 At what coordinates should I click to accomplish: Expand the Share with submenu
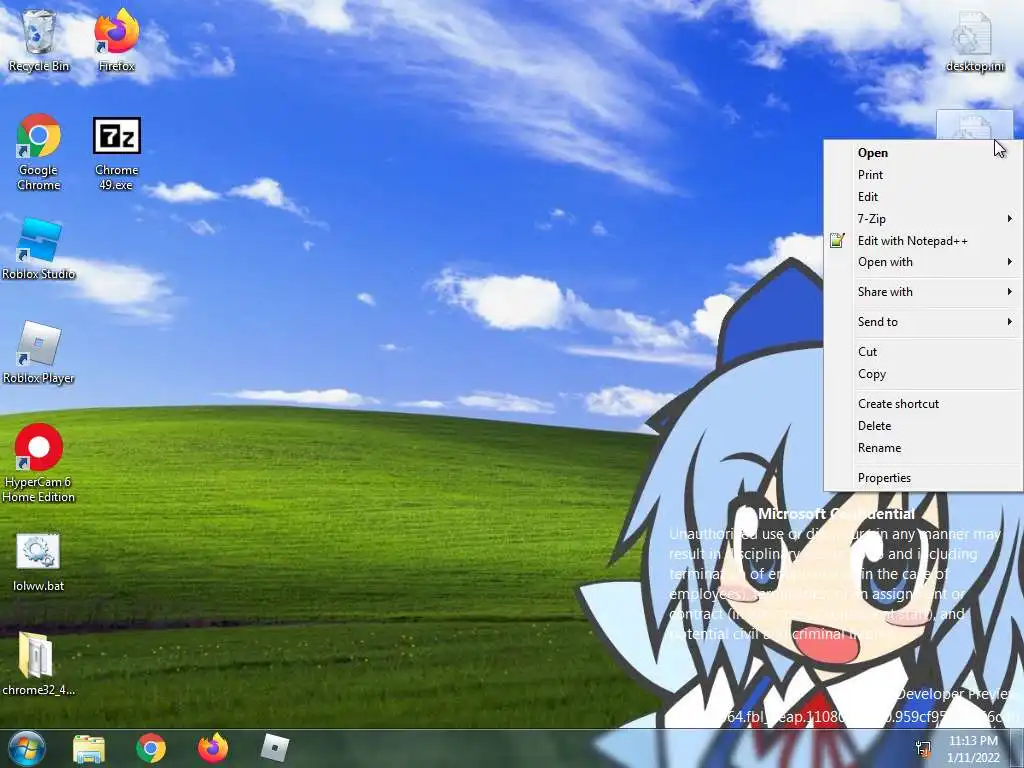tap(923, 292)
